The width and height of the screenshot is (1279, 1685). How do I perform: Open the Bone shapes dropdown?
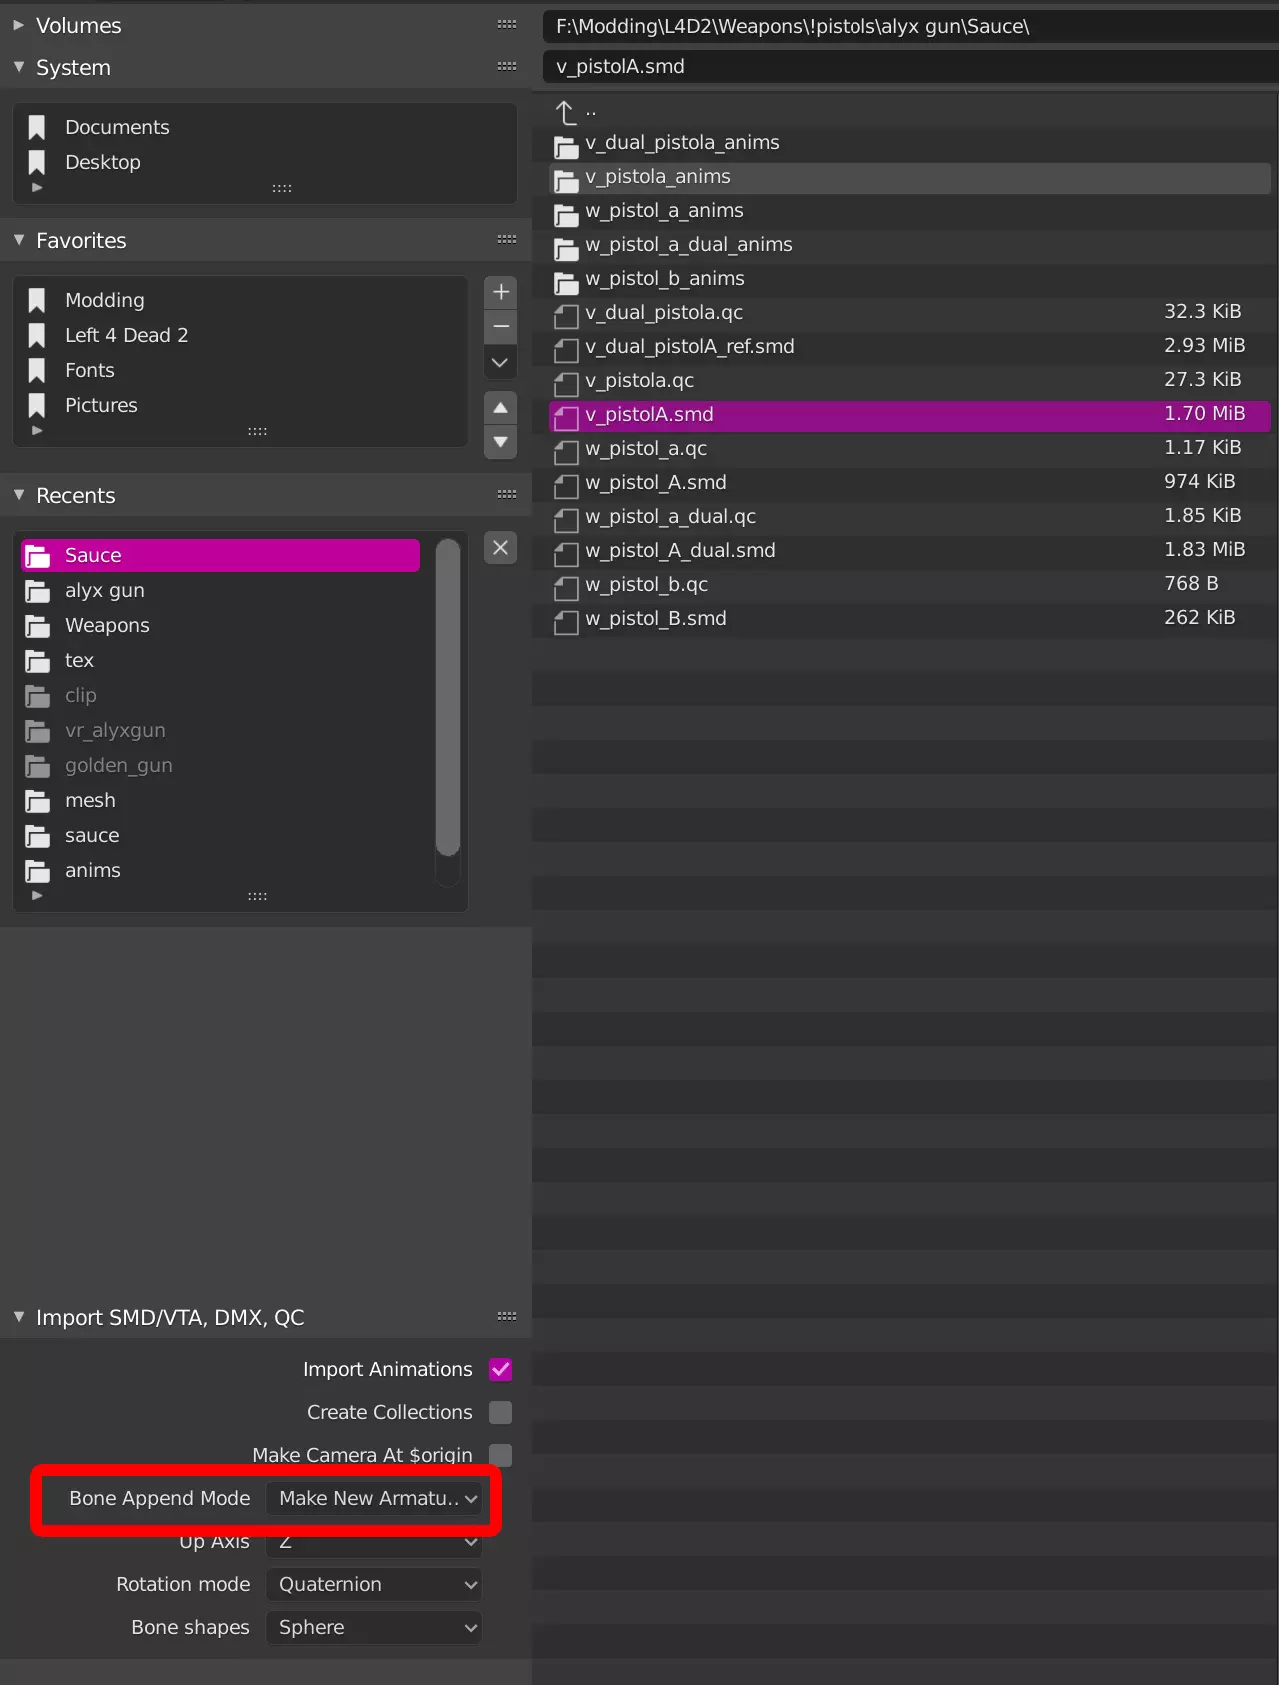click(x=374, y=1627)
